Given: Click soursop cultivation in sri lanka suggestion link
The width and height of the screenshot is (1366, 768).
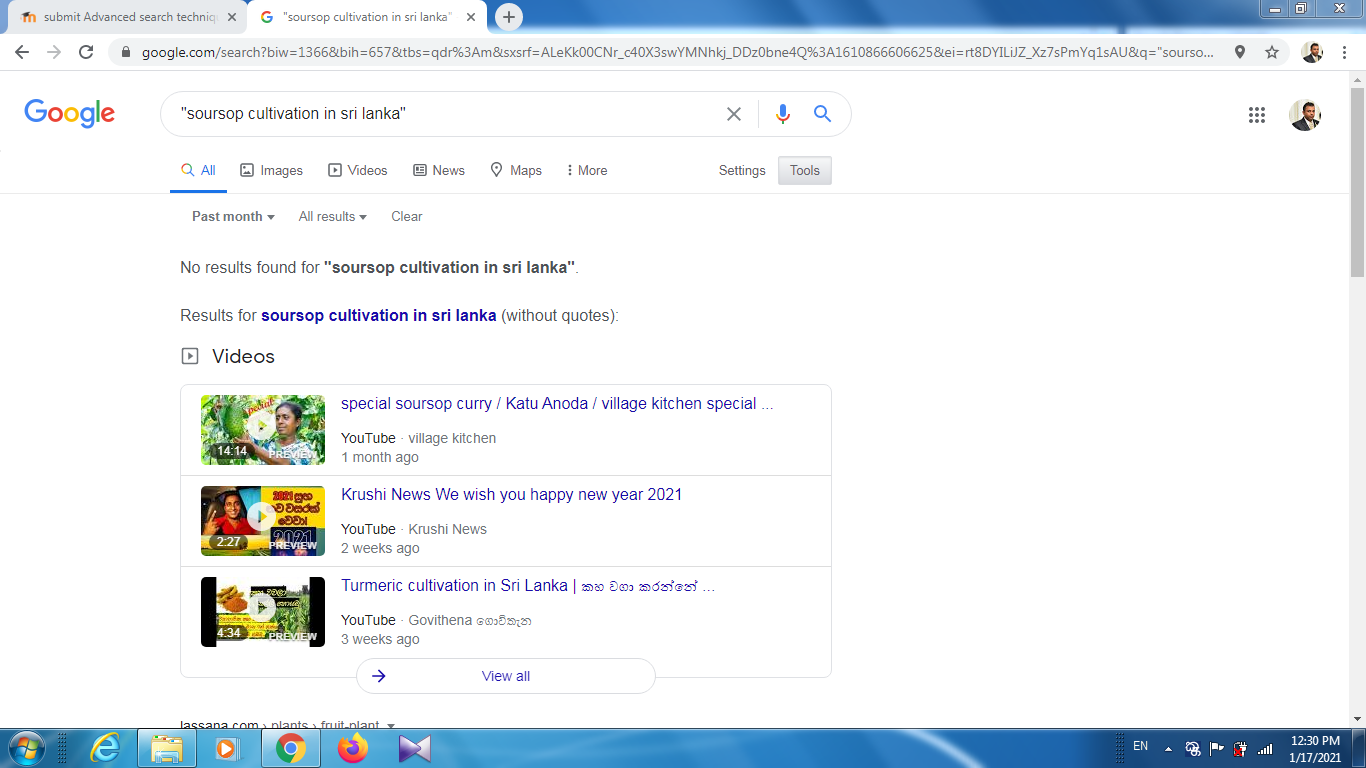Looking at the screenshot, I should pos(379,315).
